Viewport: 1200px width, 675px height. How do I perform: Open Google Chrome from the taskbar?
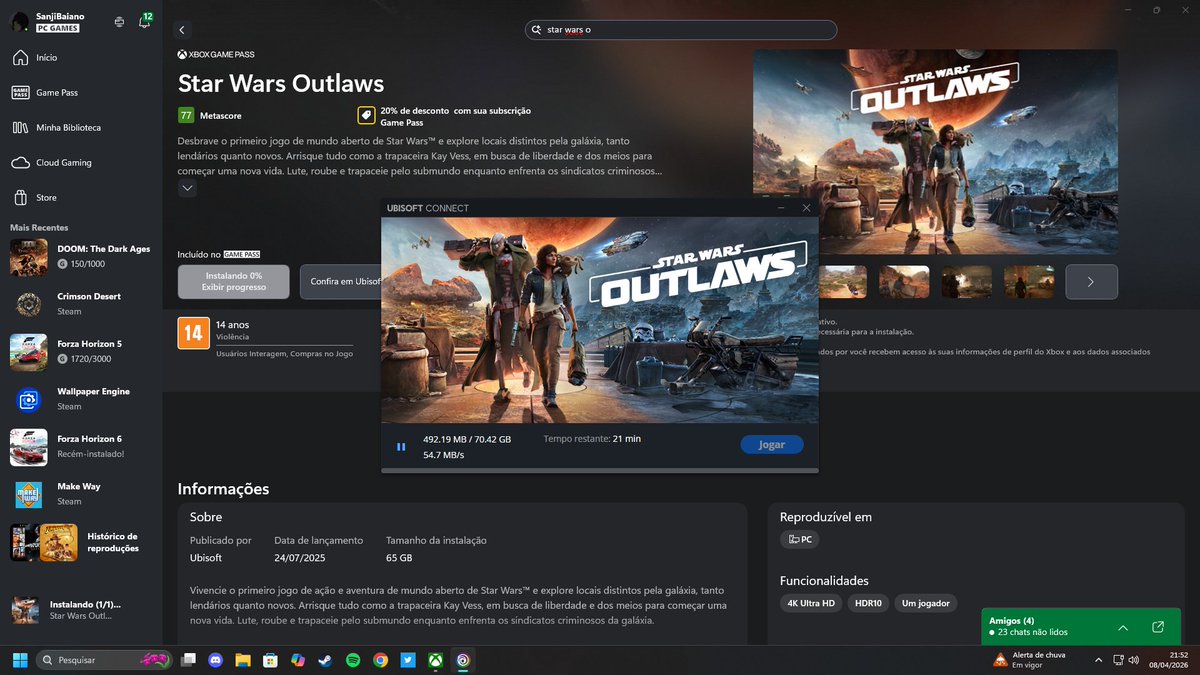380,660
